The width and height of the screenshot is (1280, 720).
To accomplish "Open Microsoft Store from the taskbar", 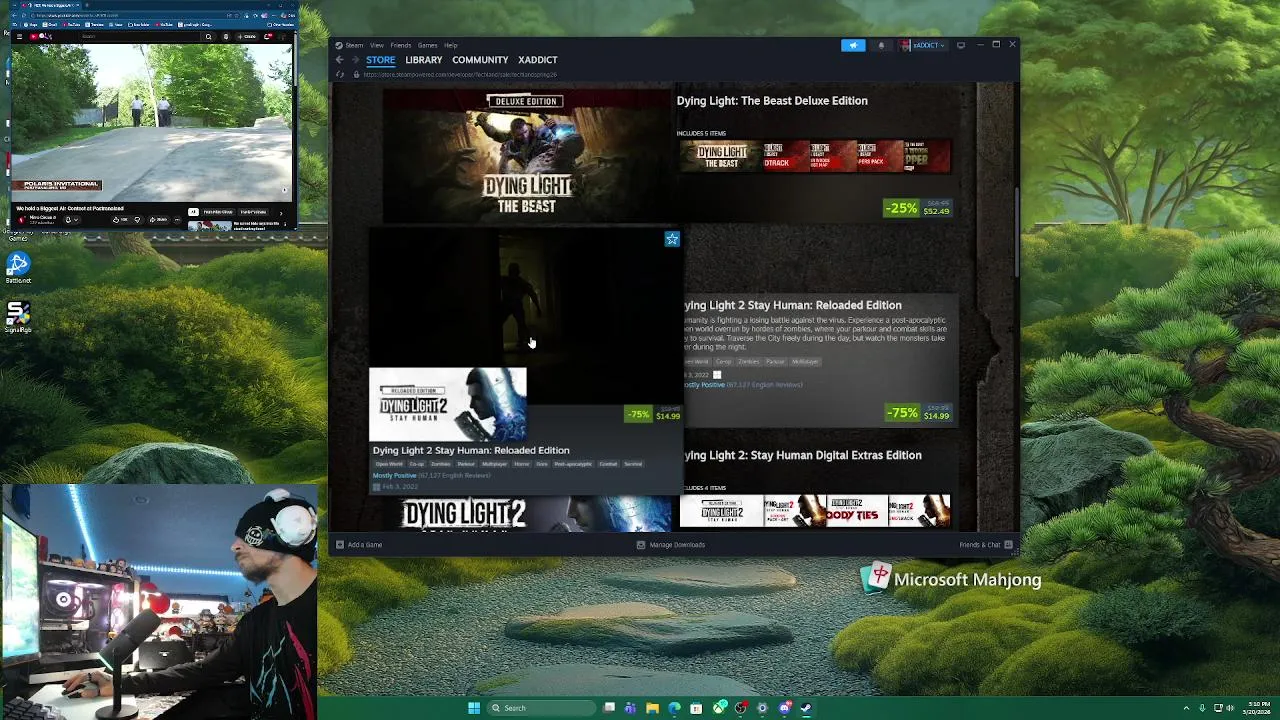I will click(696, 708).
